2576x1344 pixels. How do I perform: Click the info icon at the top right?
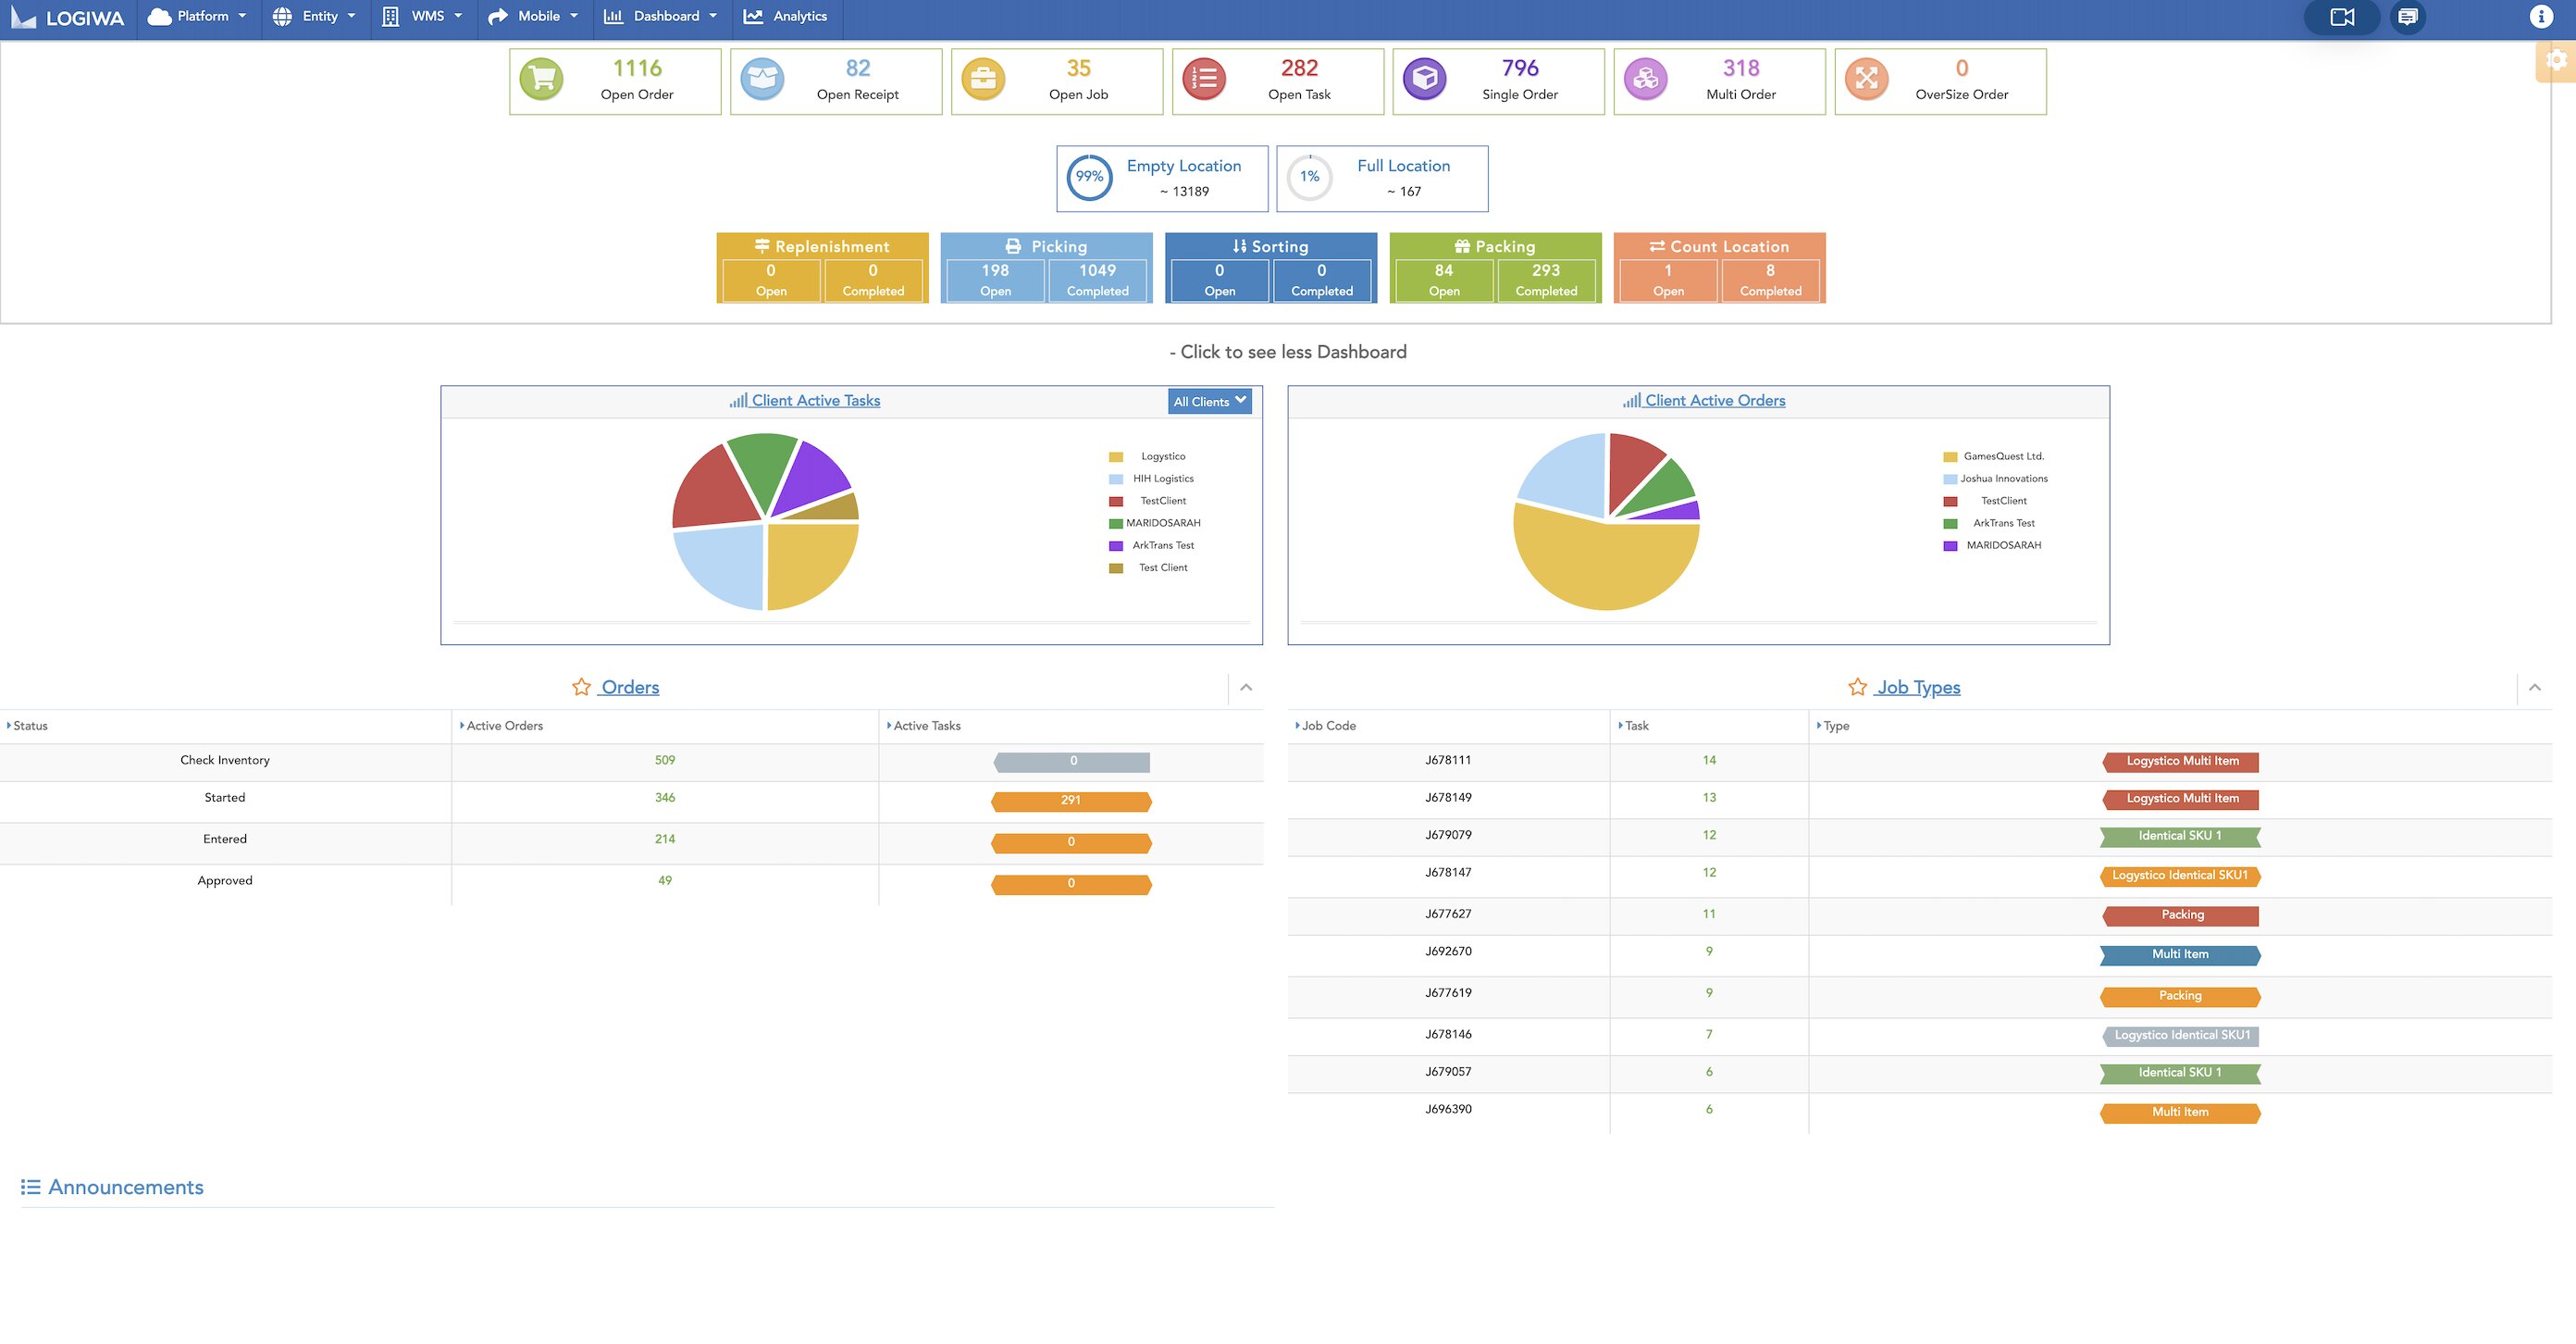(2541, 17)
